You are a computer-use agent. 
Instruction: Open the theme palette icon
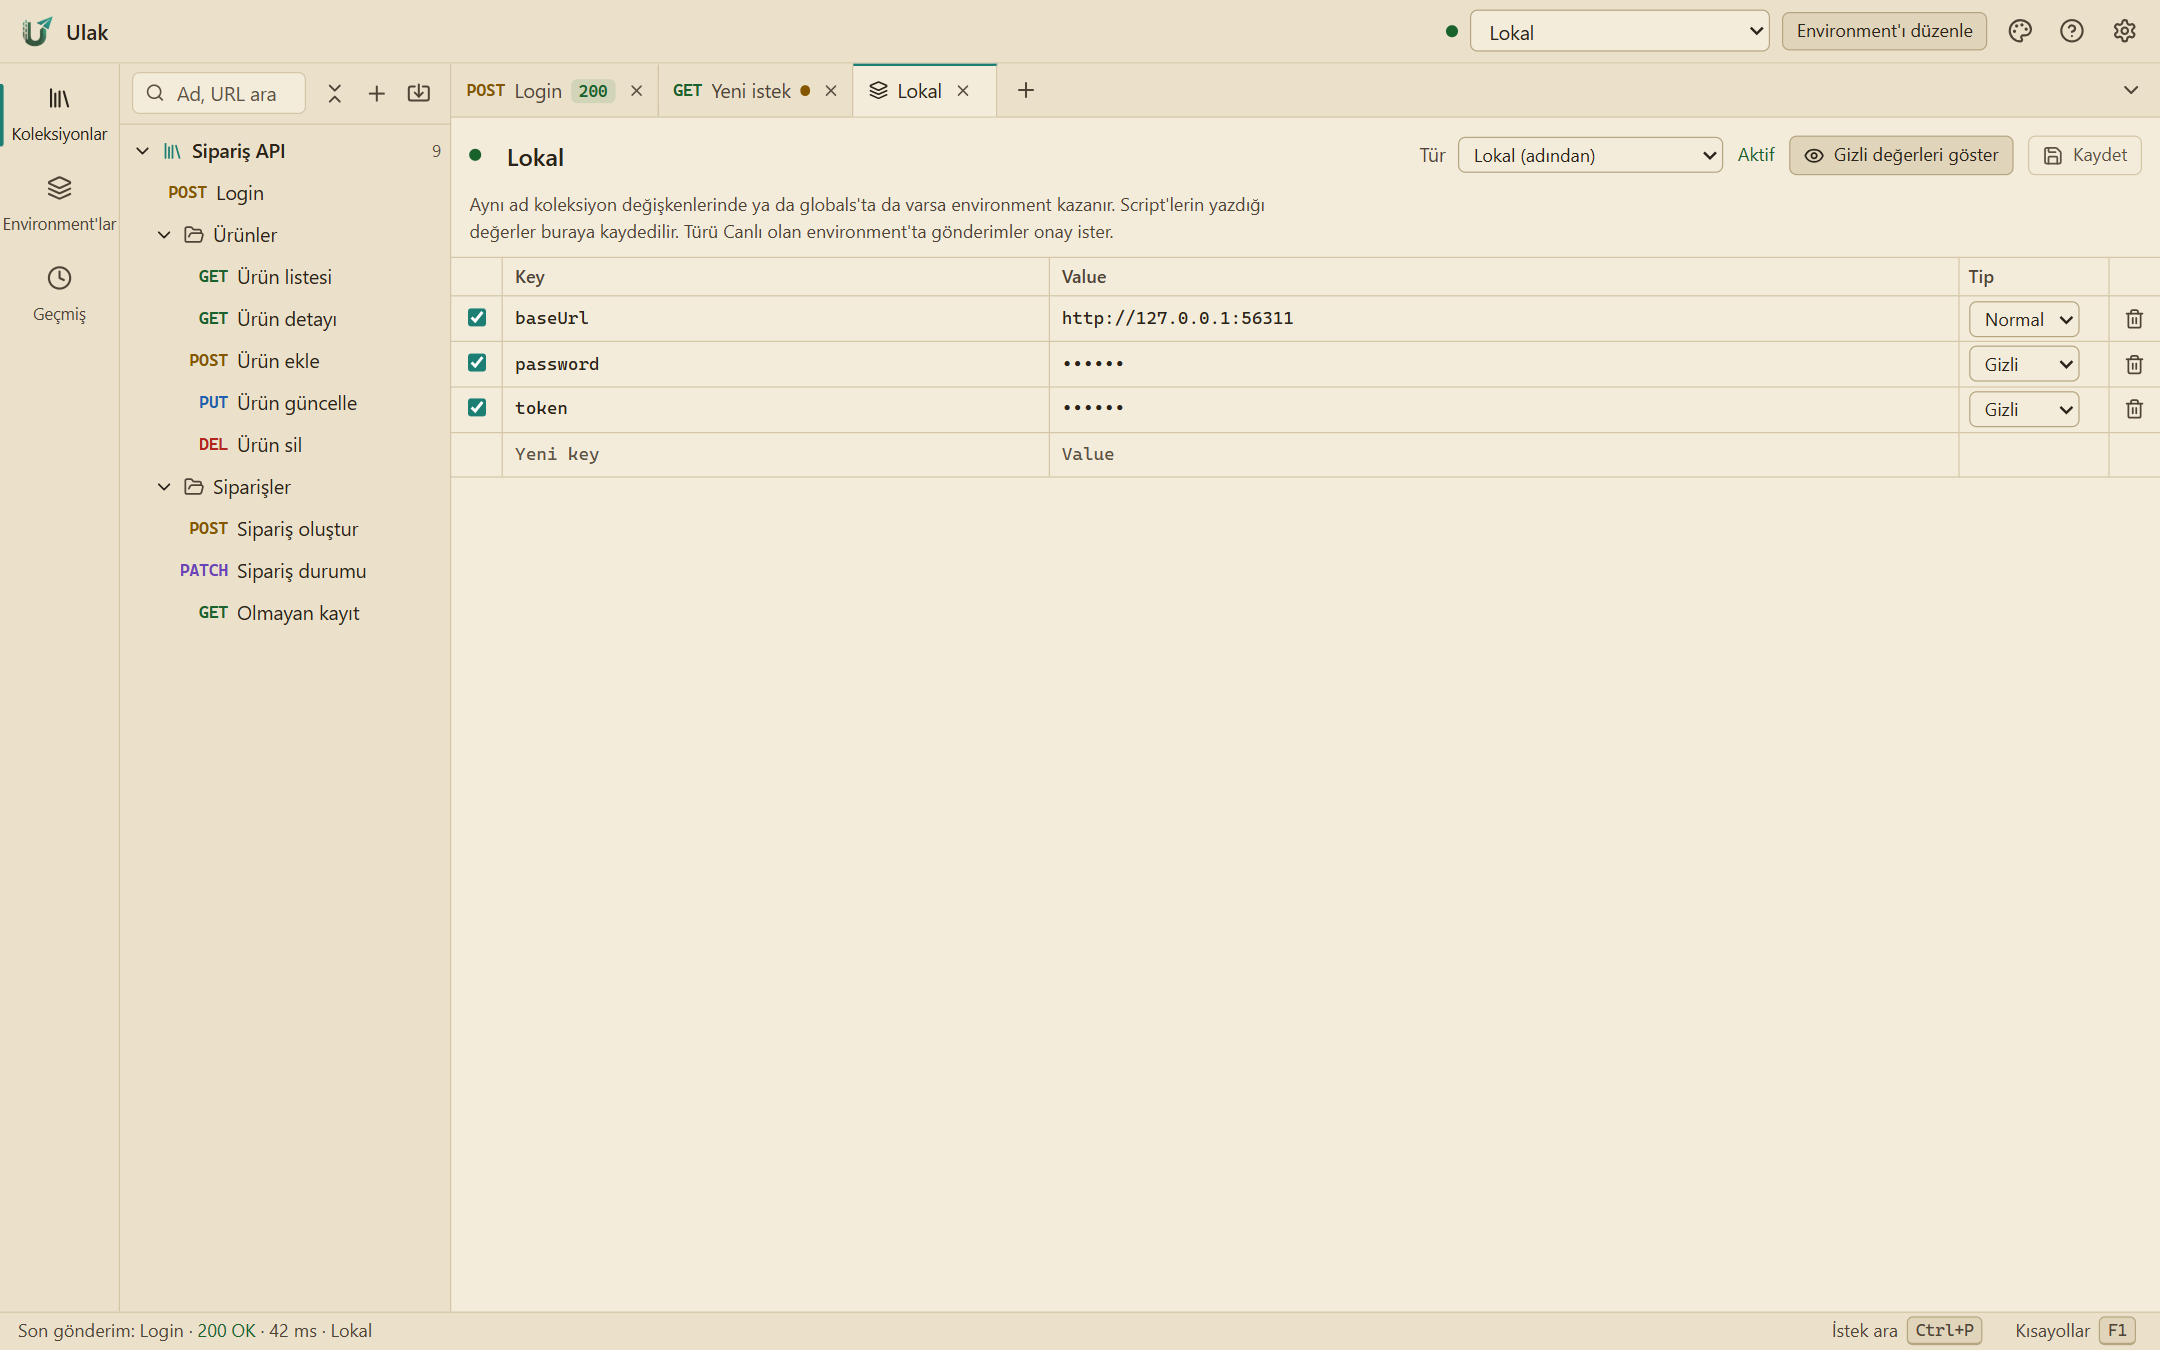(2020, 31)
